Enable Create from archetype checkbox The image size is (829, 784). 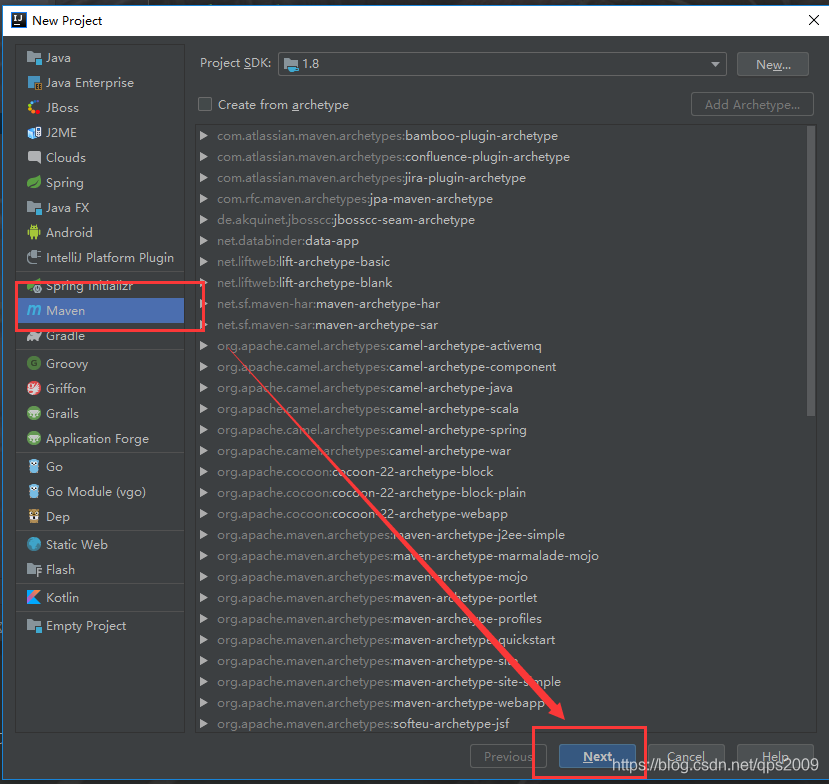click(x=205, y=104)
